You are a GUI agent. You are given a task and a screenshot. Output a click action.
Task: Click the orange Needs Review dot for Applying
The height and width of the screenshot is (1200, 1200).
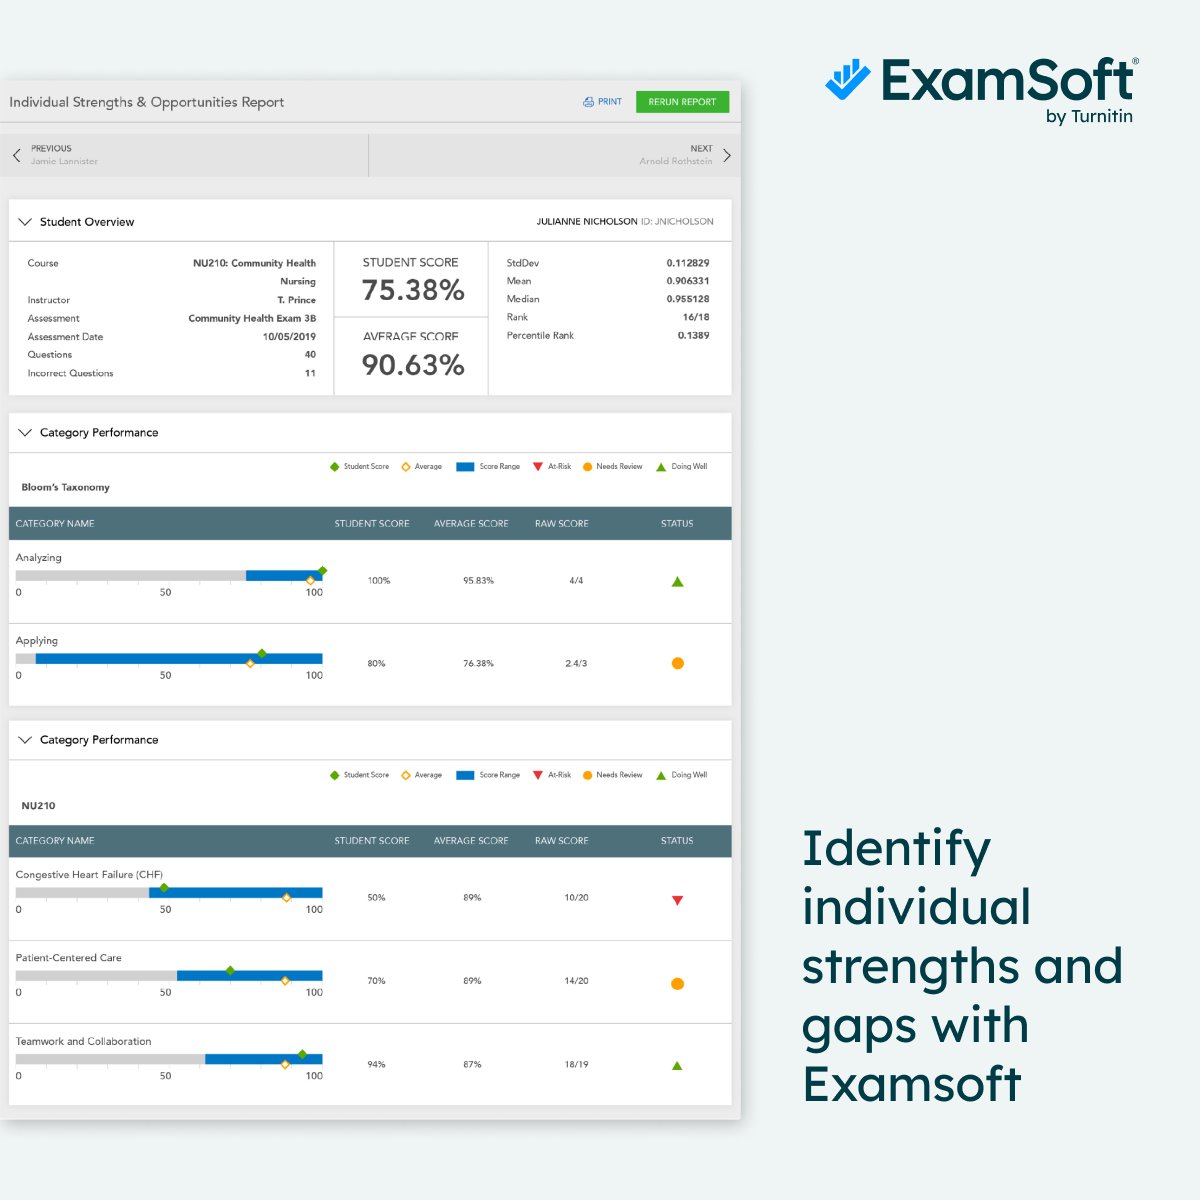pyautogui.click(x=677, y=663)
